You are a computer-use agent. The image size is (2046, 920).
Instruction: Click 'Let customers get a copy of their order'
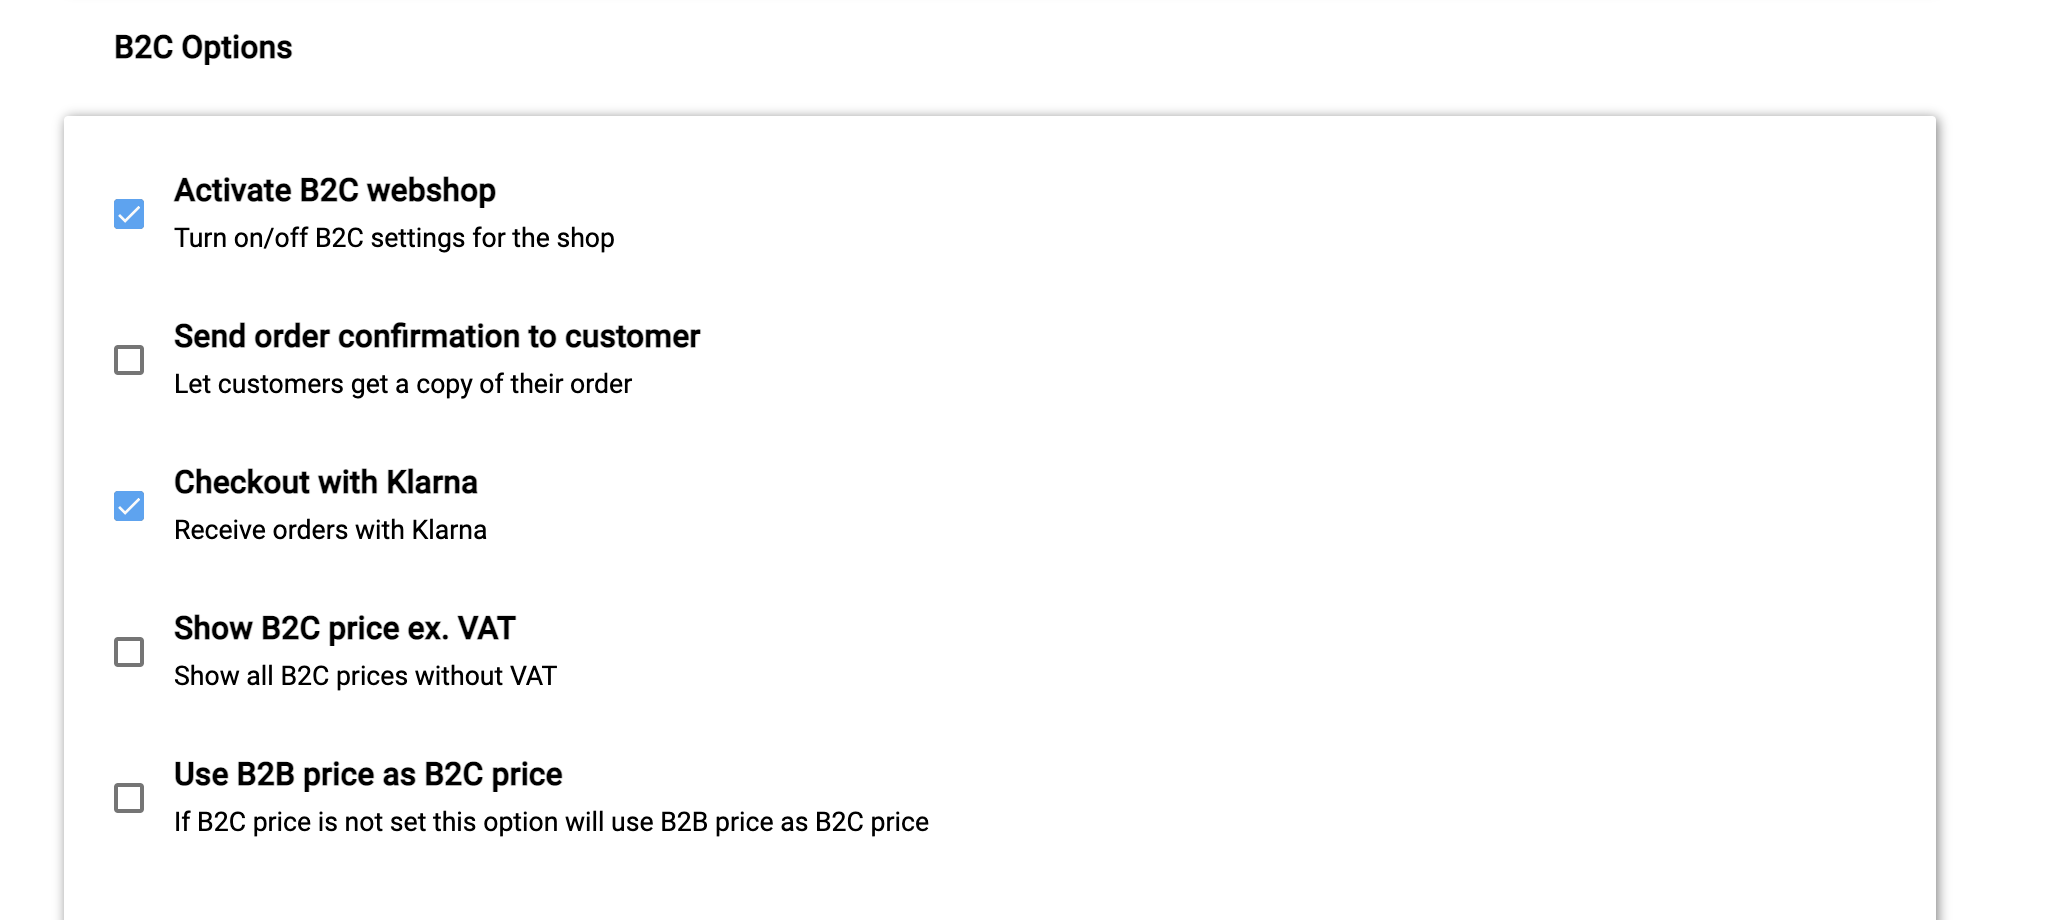(x=402, y=384)
